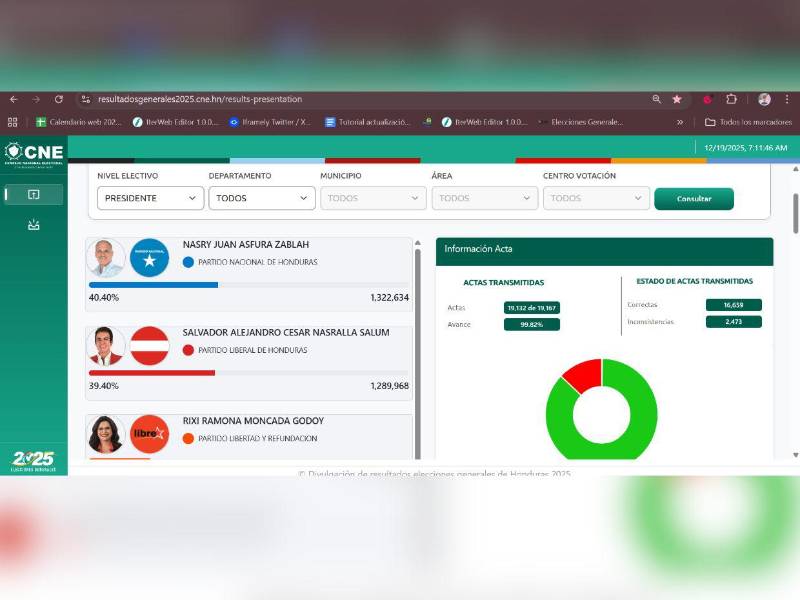Bookmark this page with the star icon
This screenshot has width=800, height=600.
tap(677, 100)
